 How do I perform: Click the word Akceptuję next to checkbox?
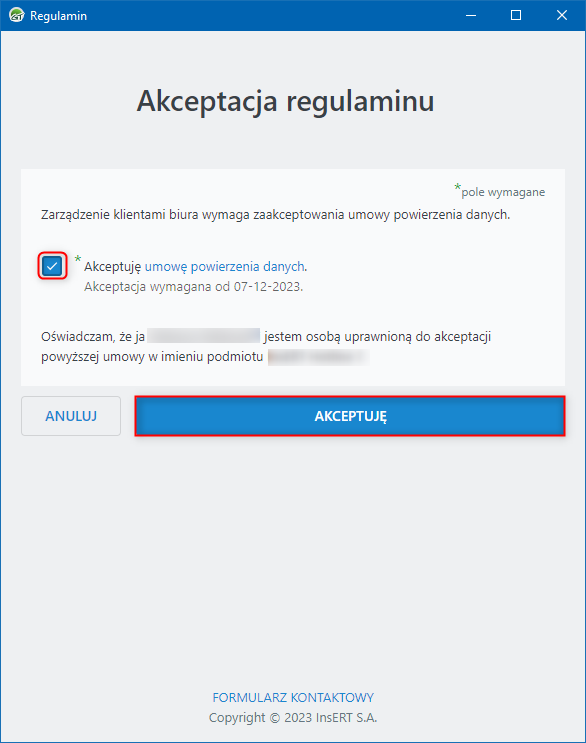[x=112, y=267]
